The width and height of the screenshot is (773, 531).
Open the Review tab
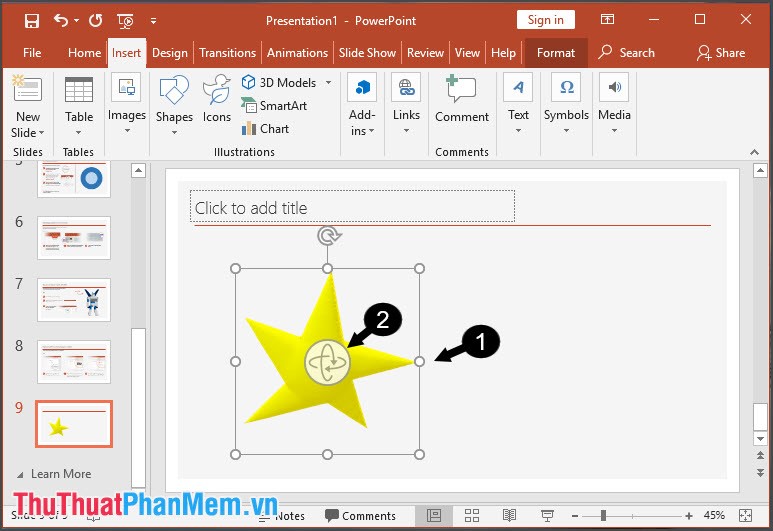(x=425, y=53)
